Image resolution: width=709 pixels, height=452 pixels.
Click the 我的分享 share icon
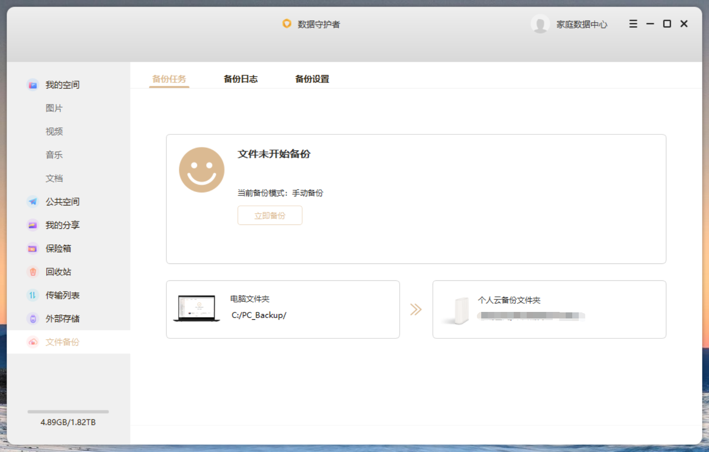33,225
